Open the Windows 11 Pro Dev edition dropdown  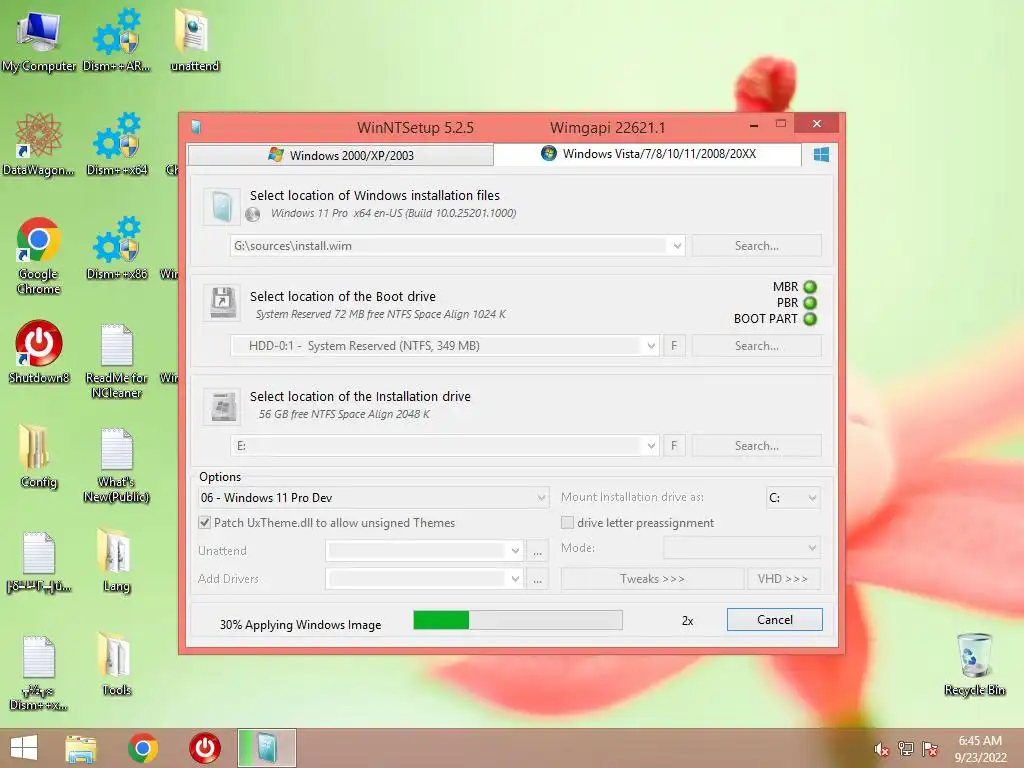(373, 498)
